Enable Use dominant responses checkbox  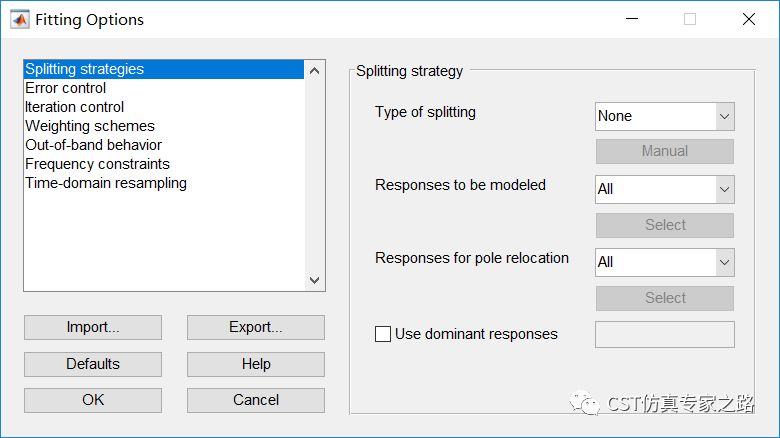pyautogui.click(x=383, y=334)
